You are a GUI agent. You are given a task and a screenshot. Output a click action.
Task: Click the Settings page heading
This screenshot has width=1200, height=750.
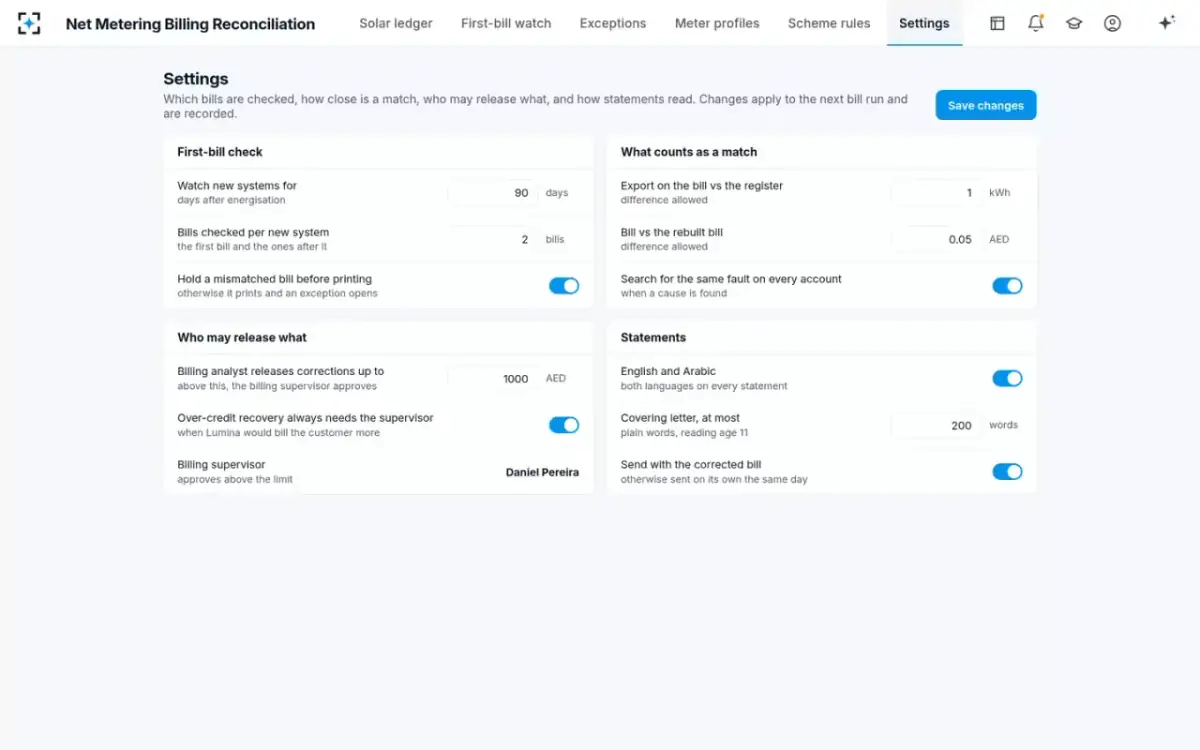coord(196,79)
